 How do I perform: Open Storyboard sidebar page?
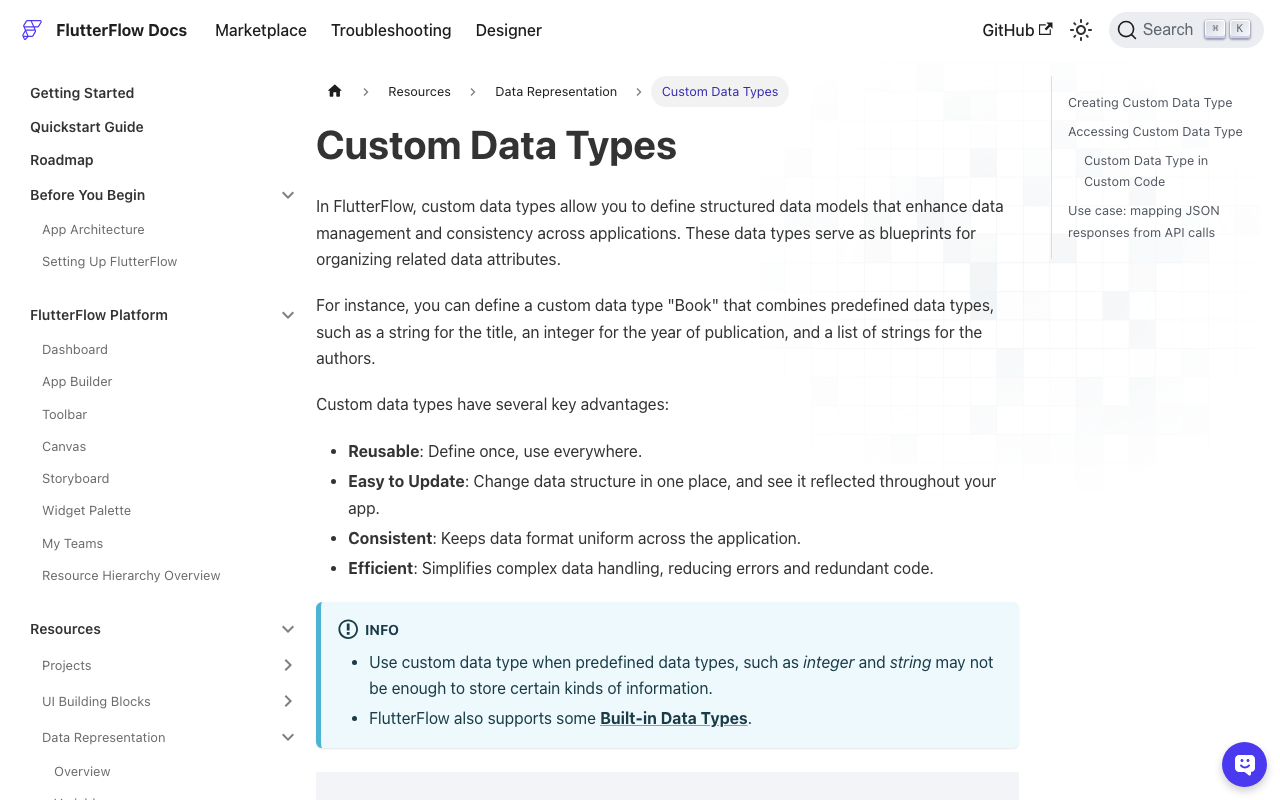pyautogui.click(x=75, y=478)
